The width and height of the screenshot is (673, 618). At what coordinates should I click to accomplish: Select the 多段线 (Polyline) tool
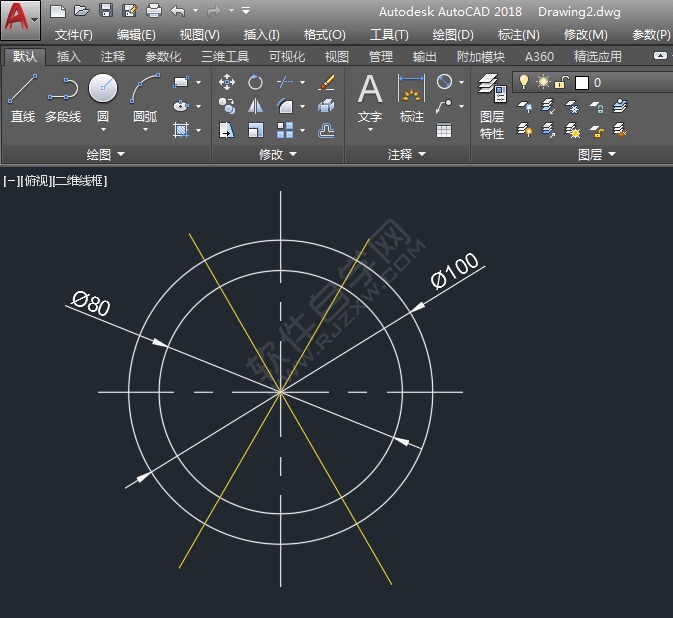tap(62, 99)
